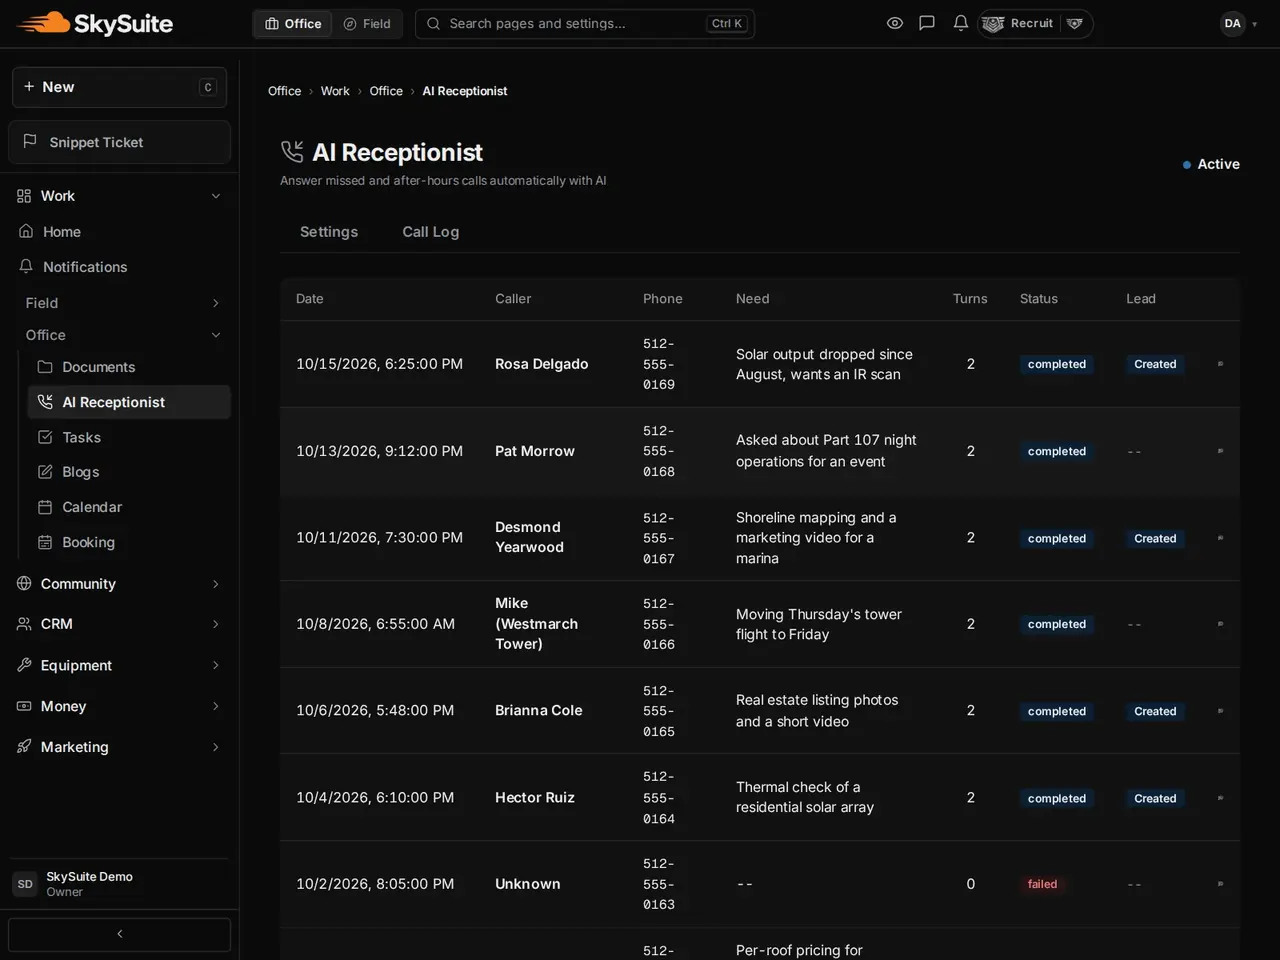
Task: Open Notifications in the sidebar
Action: [x=119, y=267]
